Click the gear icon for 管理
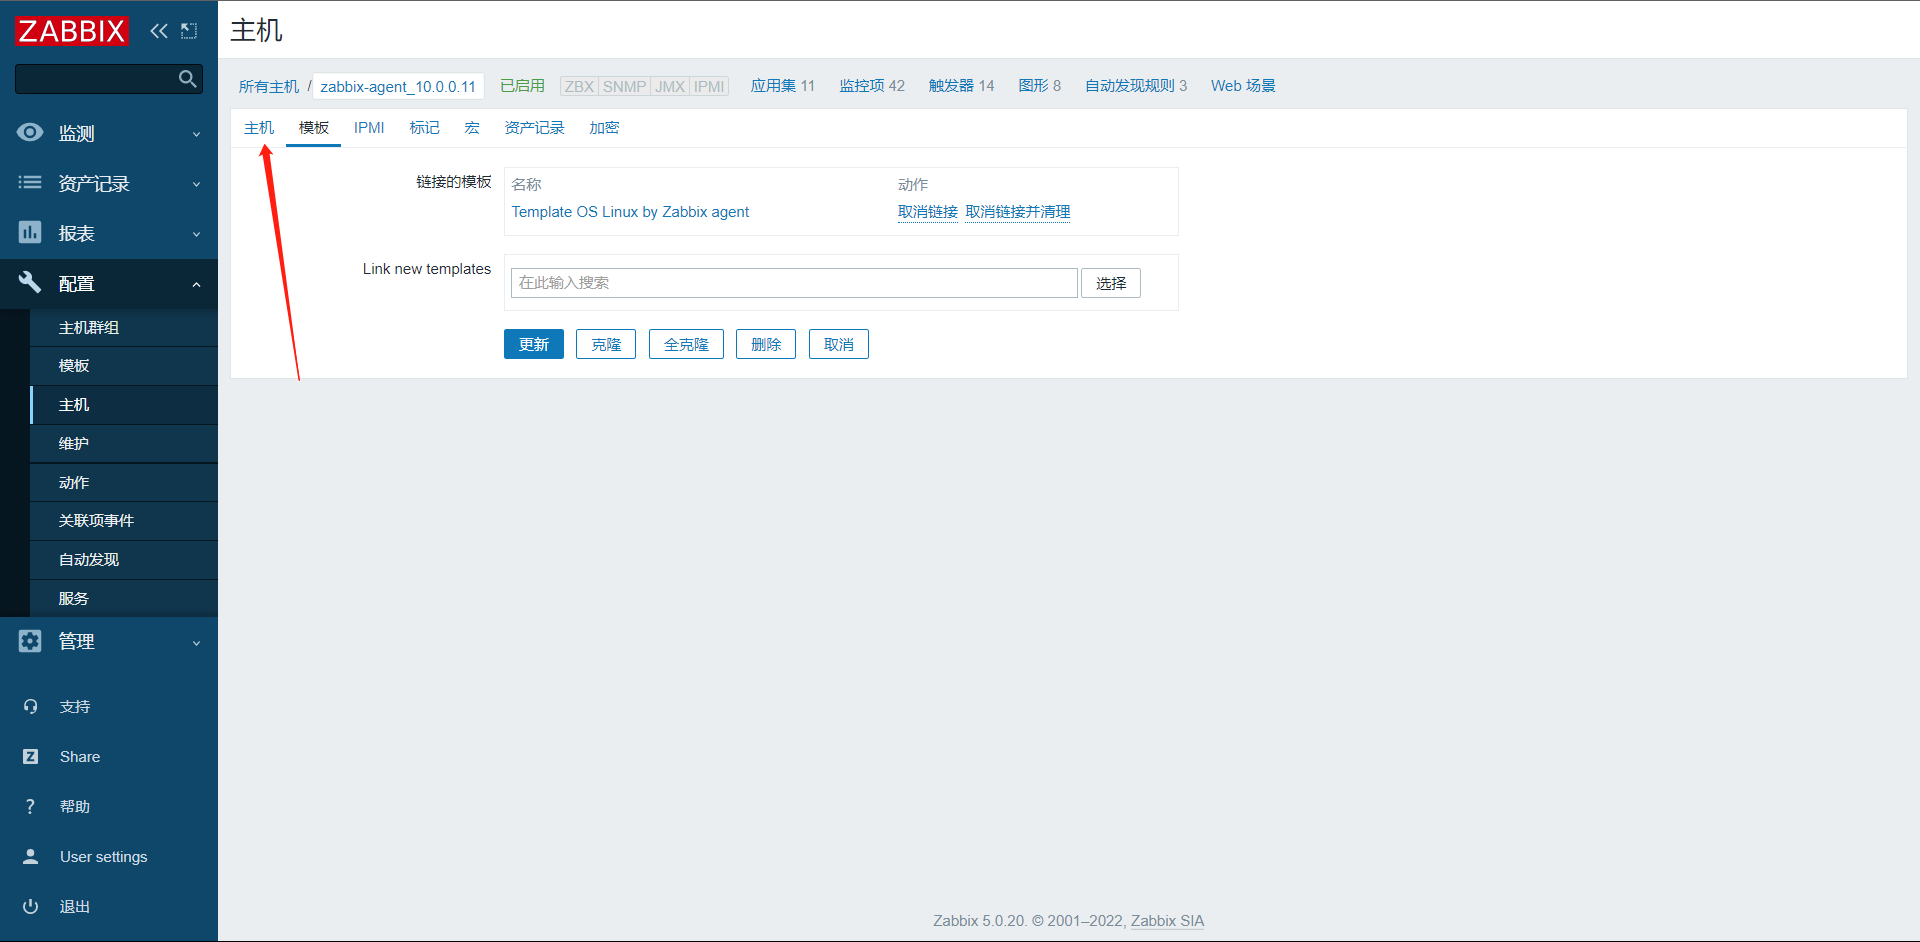Viewport: 1920px width, 942px height. click(x=30, y=641)
